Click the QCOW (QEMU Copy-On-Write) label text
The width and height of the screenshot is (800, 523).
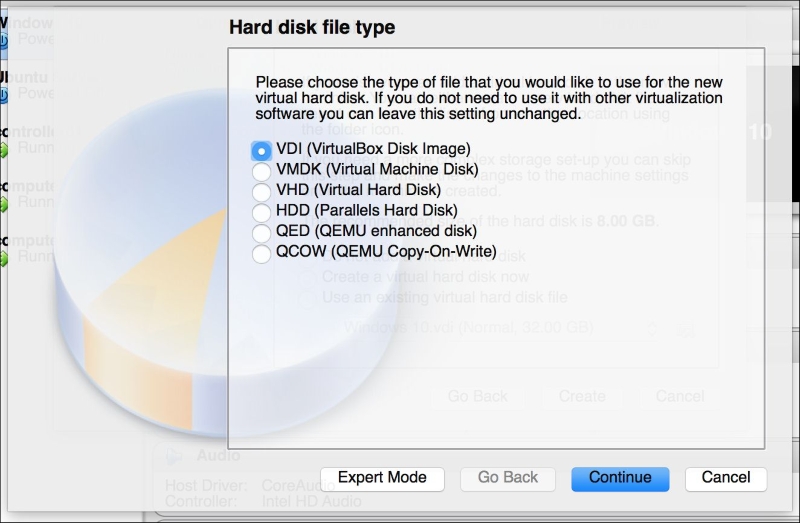386,252
